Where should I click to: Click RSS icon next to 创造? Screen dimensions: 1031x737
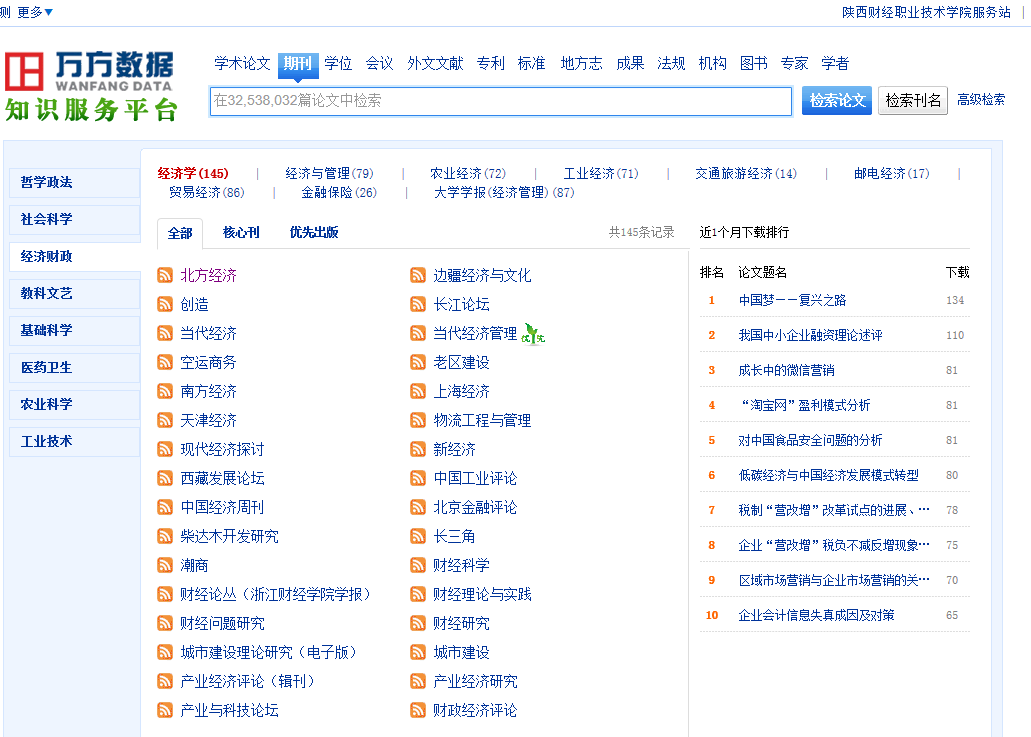pyautogui.click(x=165, y=304)
